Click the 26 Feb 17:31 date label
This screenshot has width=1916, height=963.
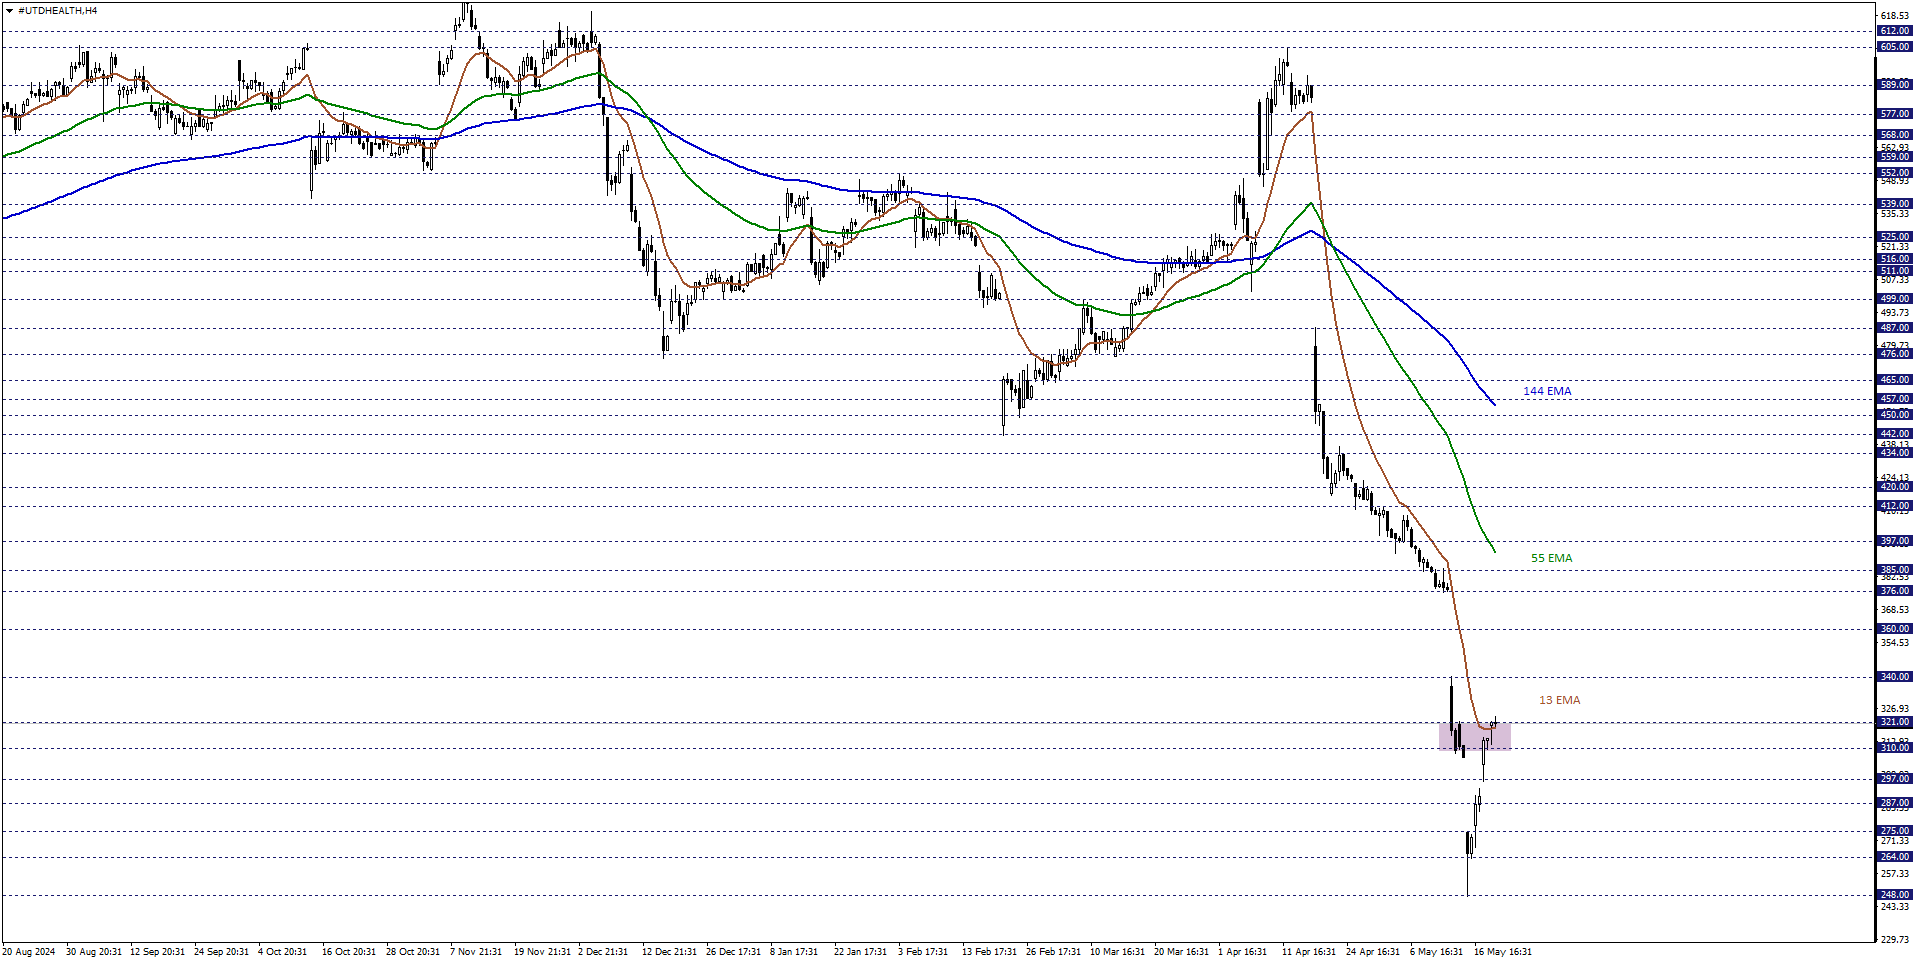tap(1053, 952)
